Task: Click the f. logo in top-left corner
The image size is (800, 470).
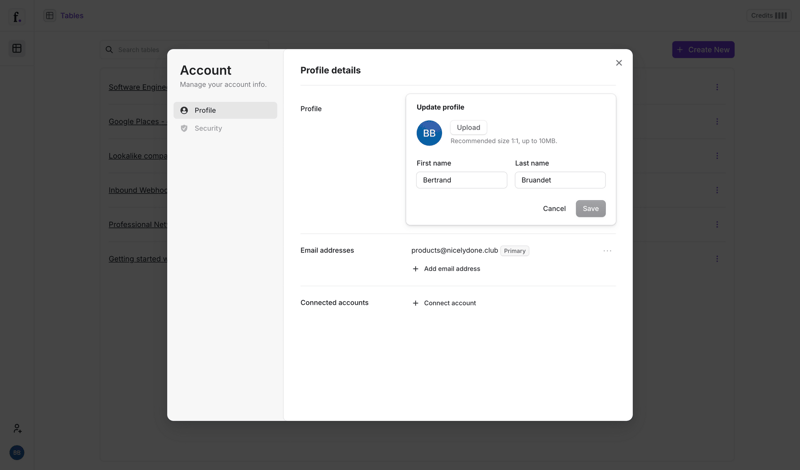Action: (17, 17)
